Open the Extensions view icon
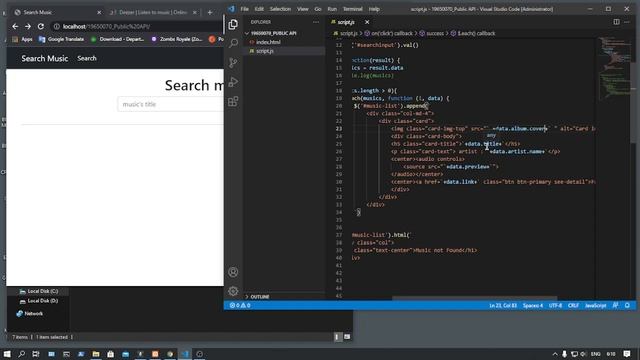 pos(233,101)
